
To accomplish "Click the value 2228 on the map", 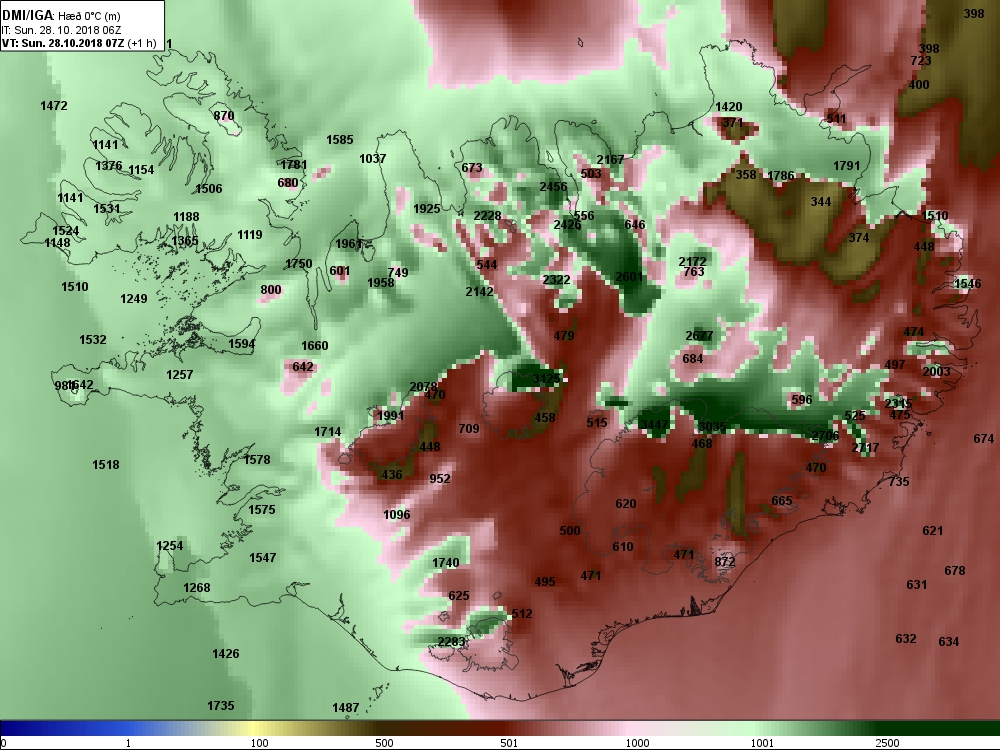I will [x=487, y=216].
